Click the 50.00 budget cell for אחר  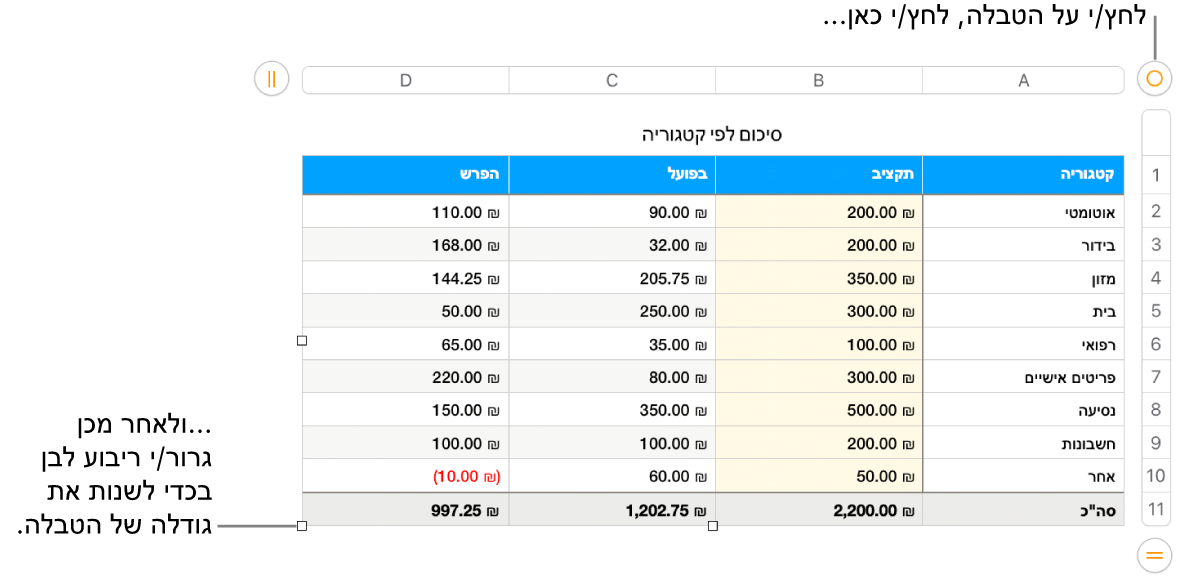tap(819, 476)
